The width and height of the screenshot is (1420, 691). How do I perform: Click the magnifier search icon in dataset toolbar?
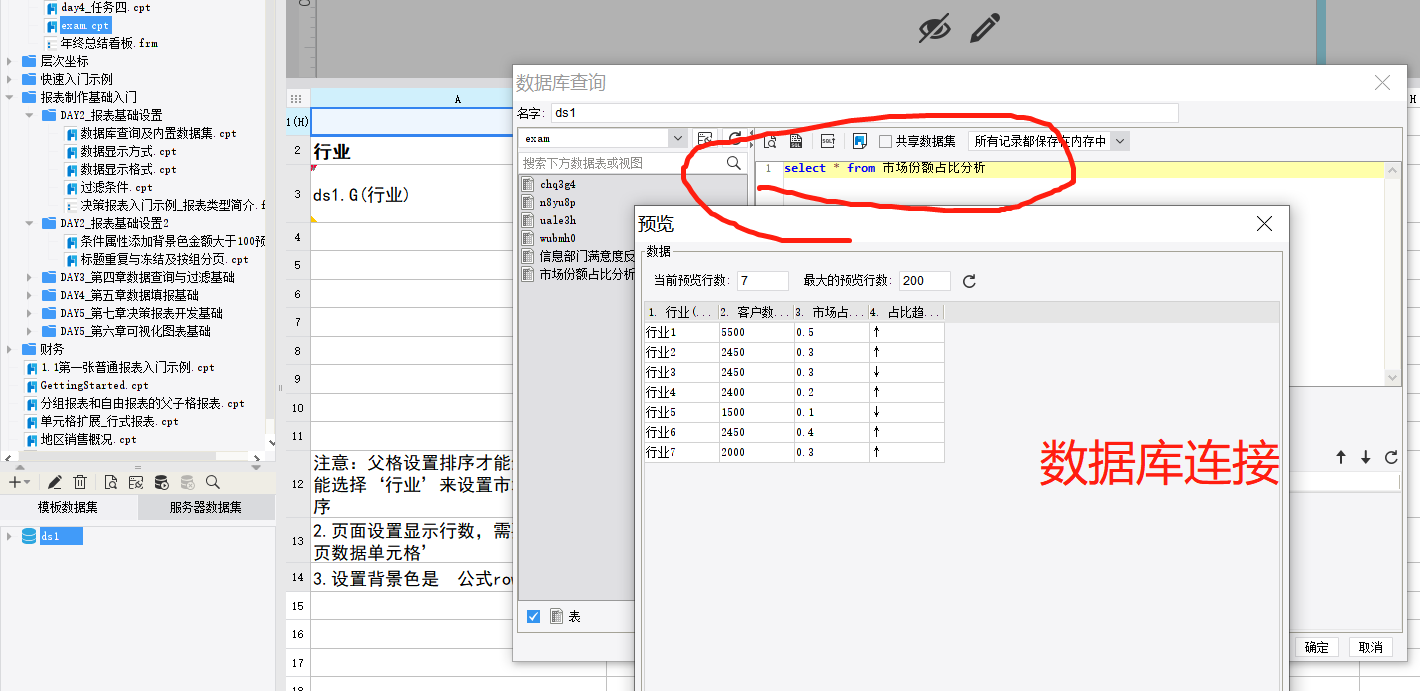point(212,483)
